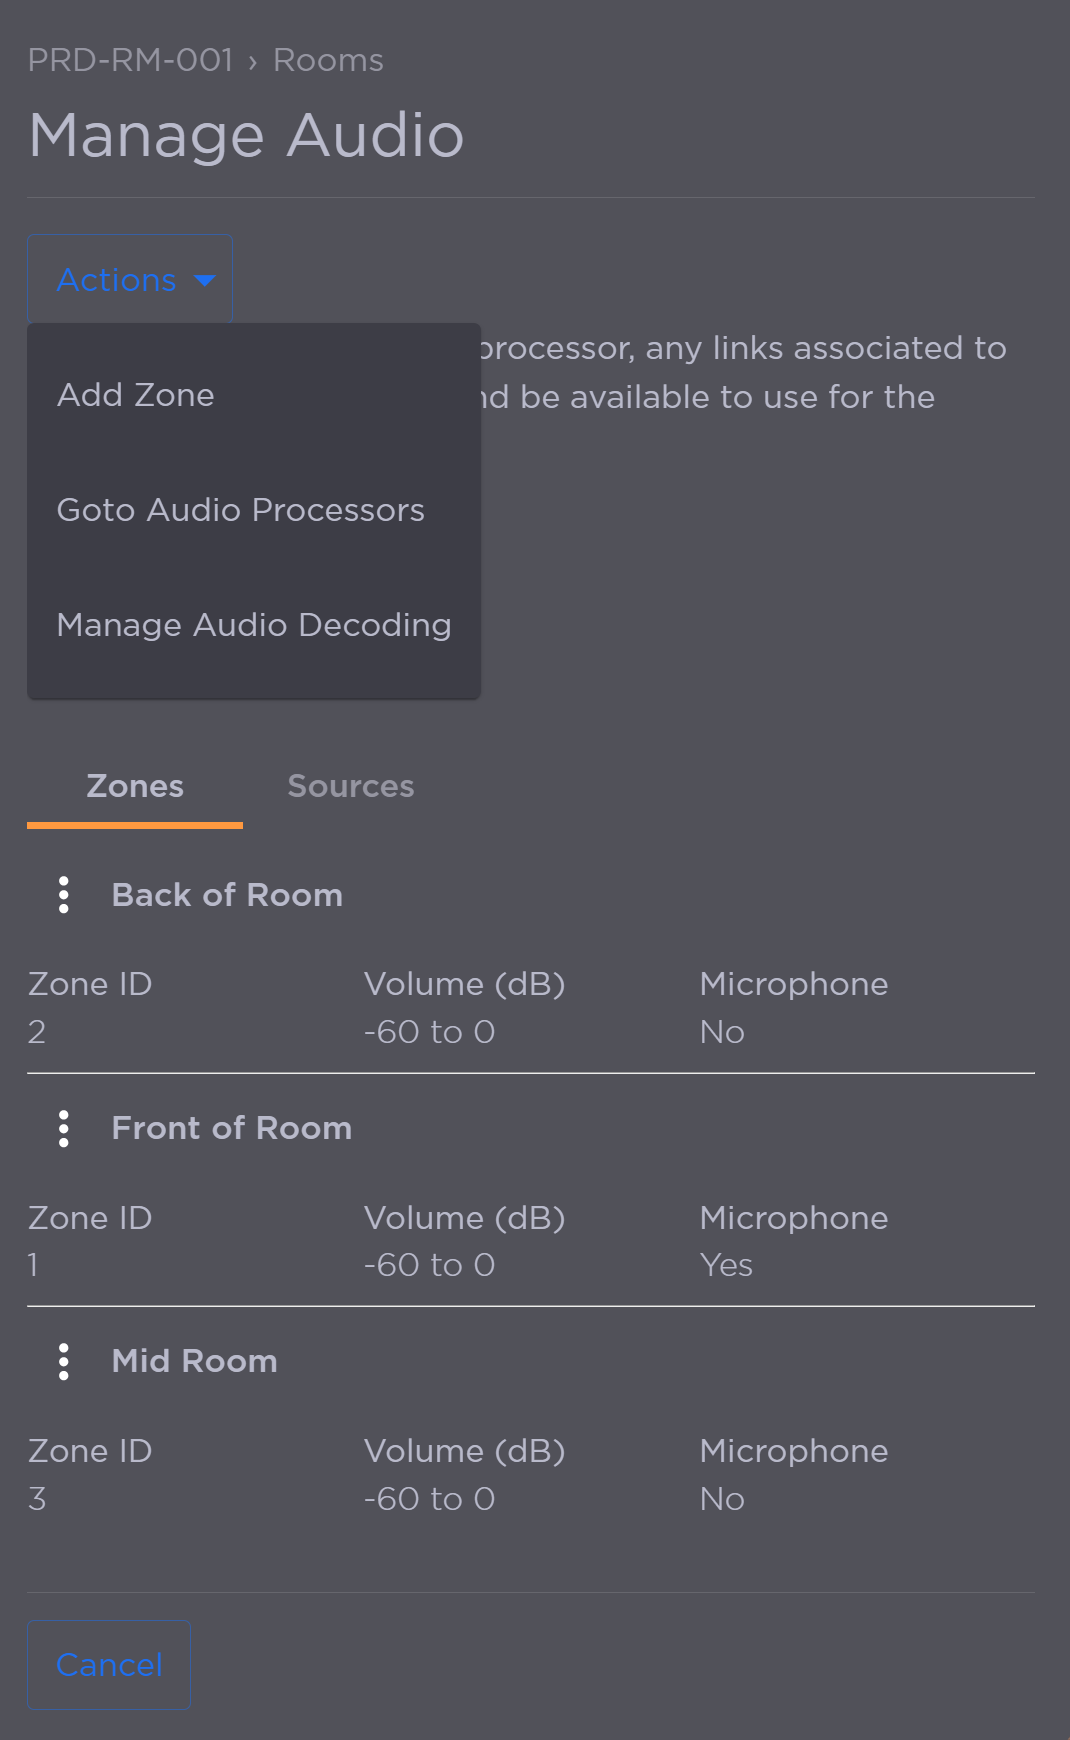1070x1740 pixels.
Task: Select the Zones tab
Action: click(x=135, y=787)
